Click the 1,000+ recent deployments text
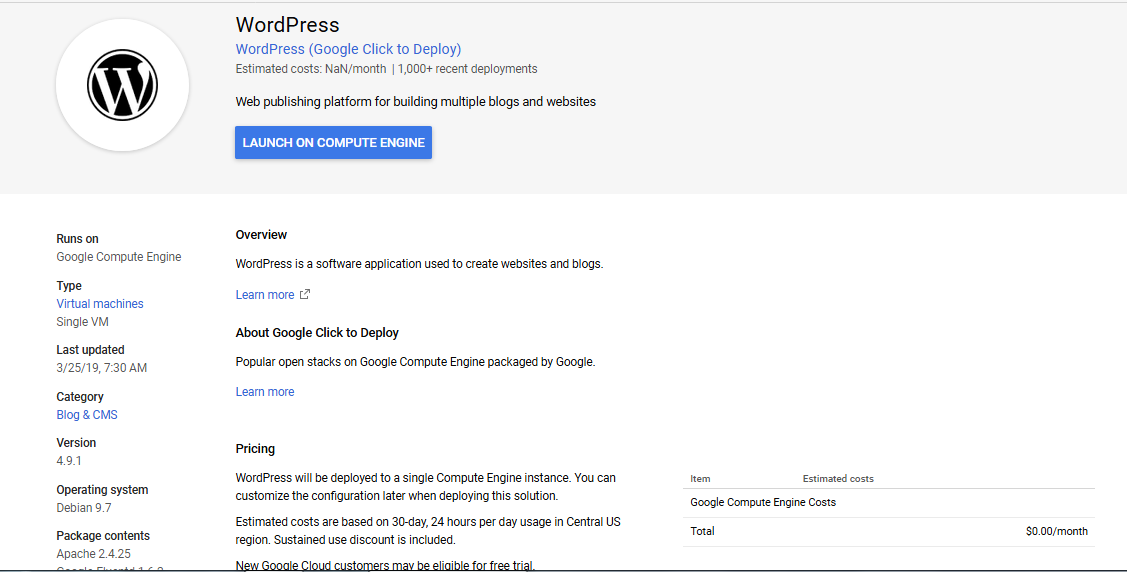This screenshot has width=1127, height=572. (x=468, y=69)
